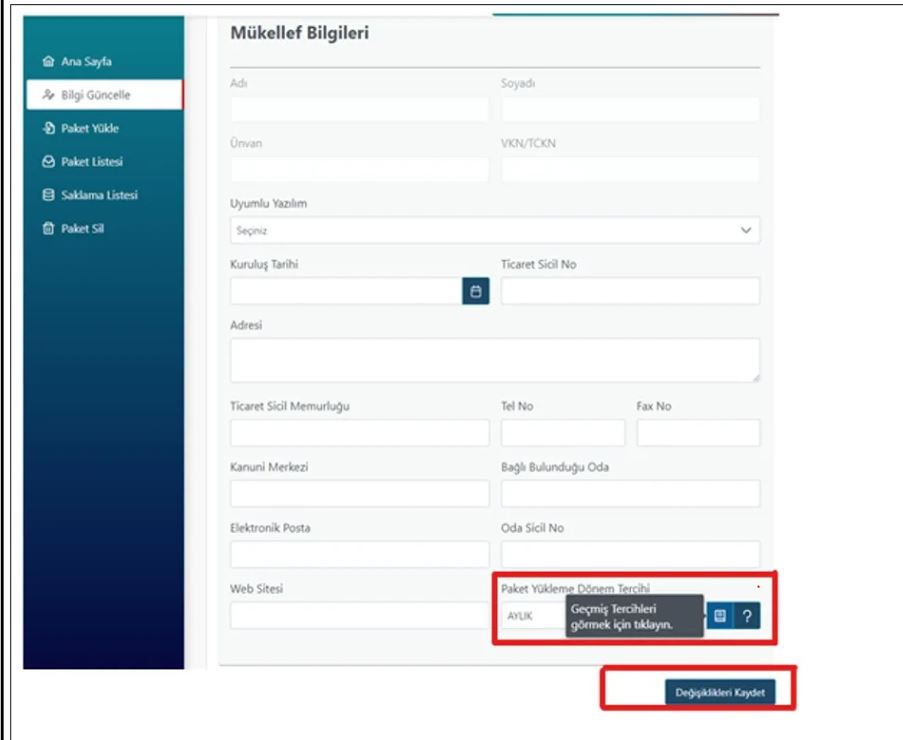This screenshot has width=903, height=740.
Task: Select Bilgi Güncelle menu item
Action: click(104, 95)
